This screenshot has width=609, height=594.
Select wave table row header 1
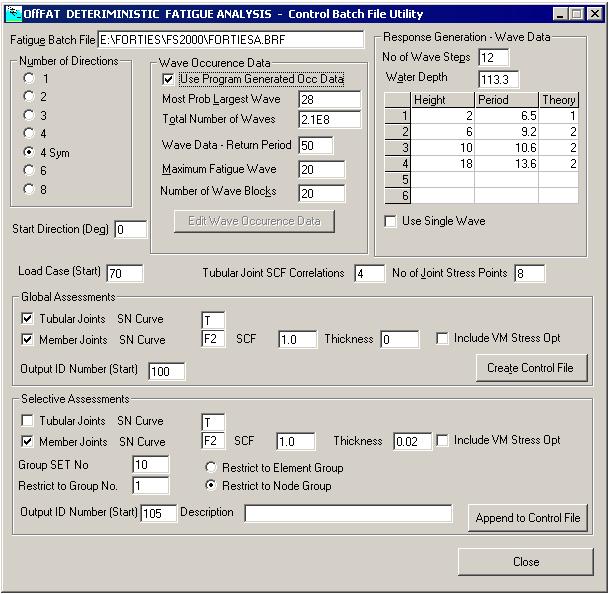[398, 116]
